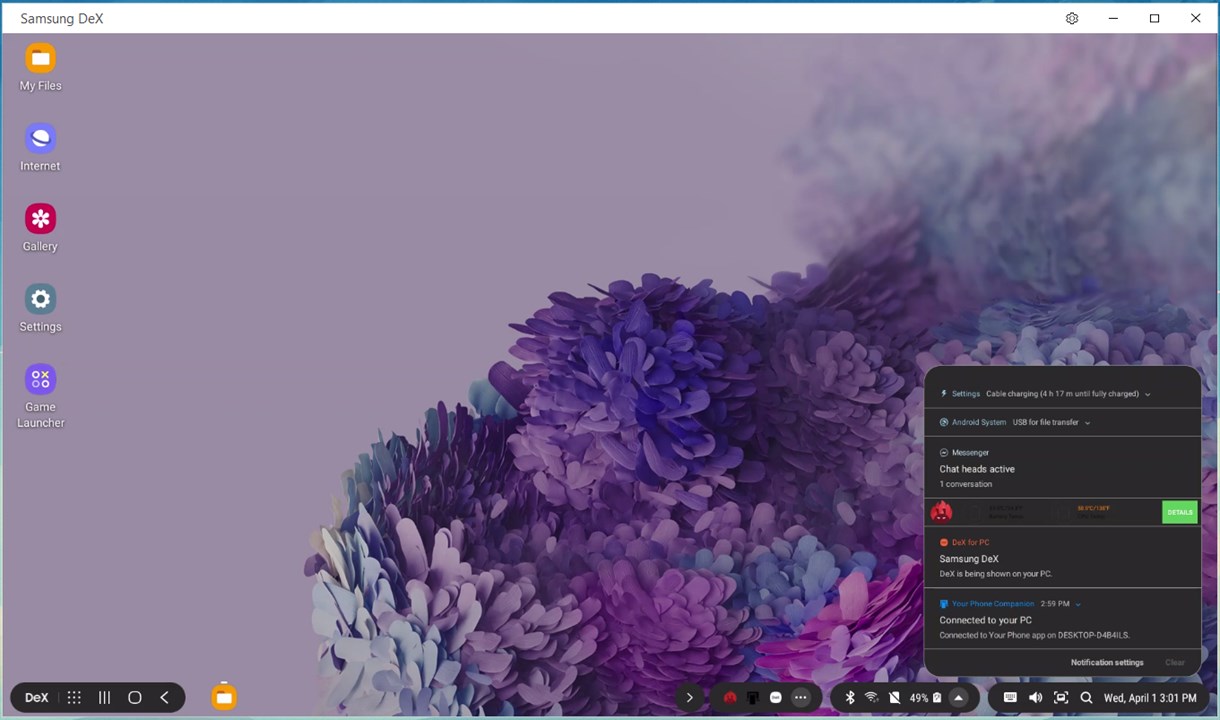Click 'Connected to Your Phone app on DESKTOP-D4B4ILS.'
This screenshot has width=1220, height=720.
(x=1034, y=635)
